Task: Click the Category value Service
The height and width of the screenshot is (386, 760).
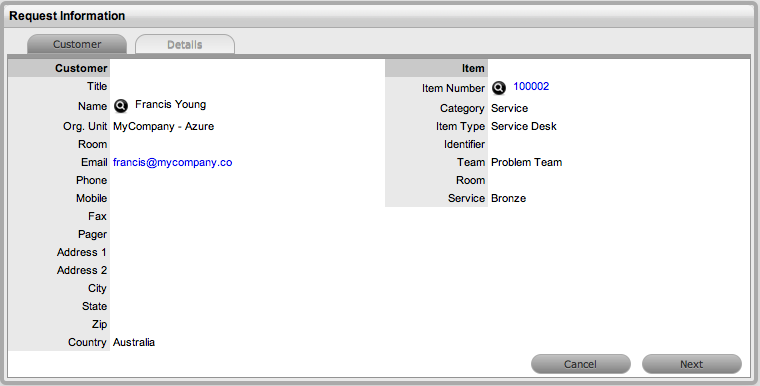Action: (x=509, y=109)
